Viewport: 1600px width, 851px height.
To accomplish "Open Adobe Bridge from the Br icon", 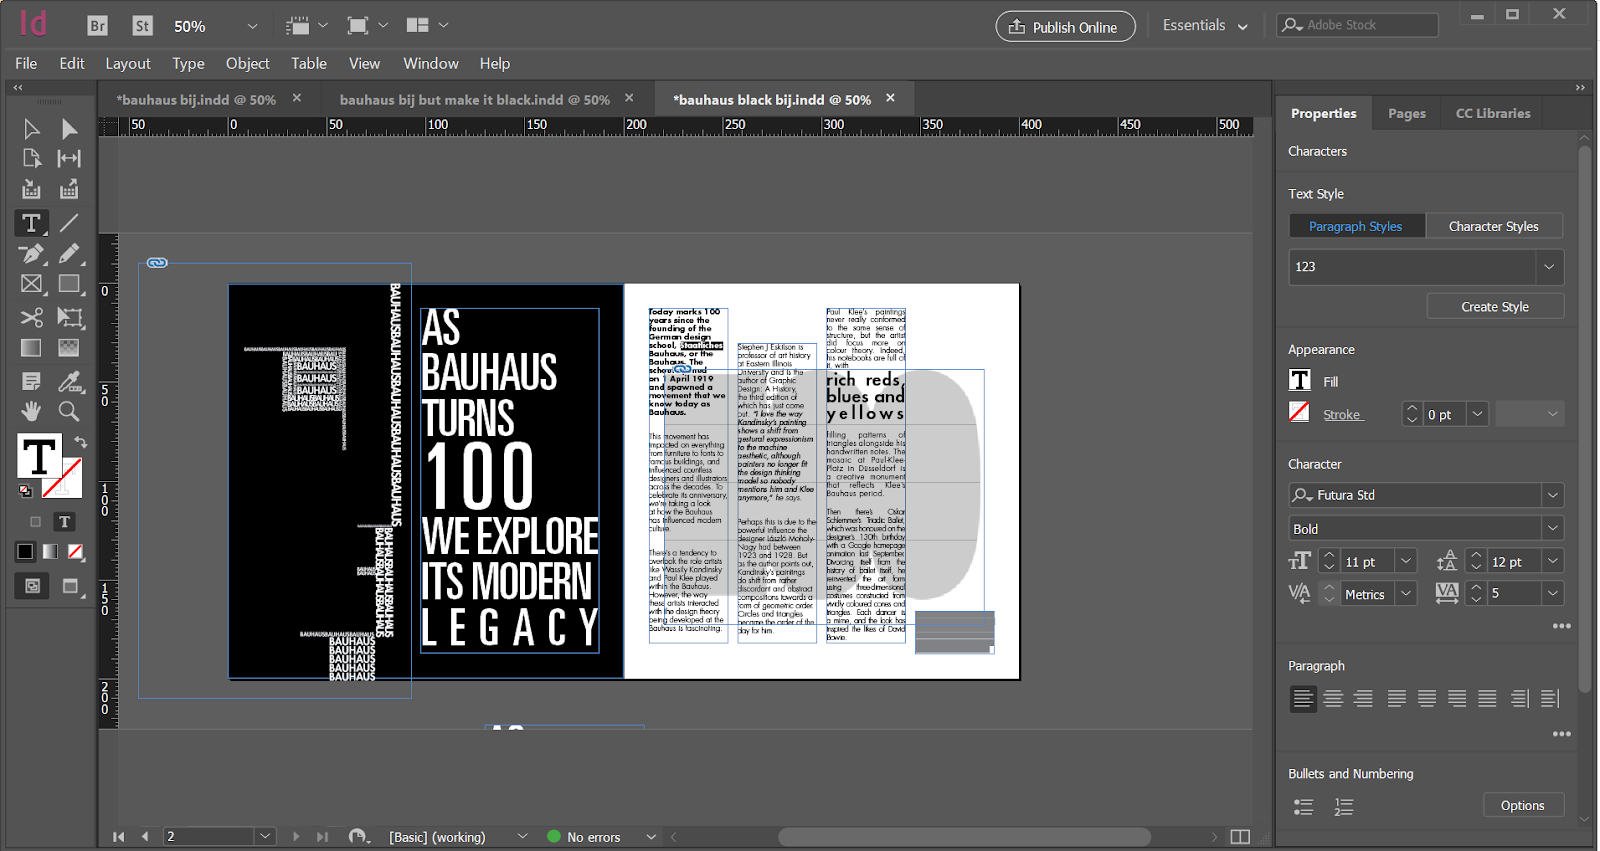I will click(x=97, y=26).
